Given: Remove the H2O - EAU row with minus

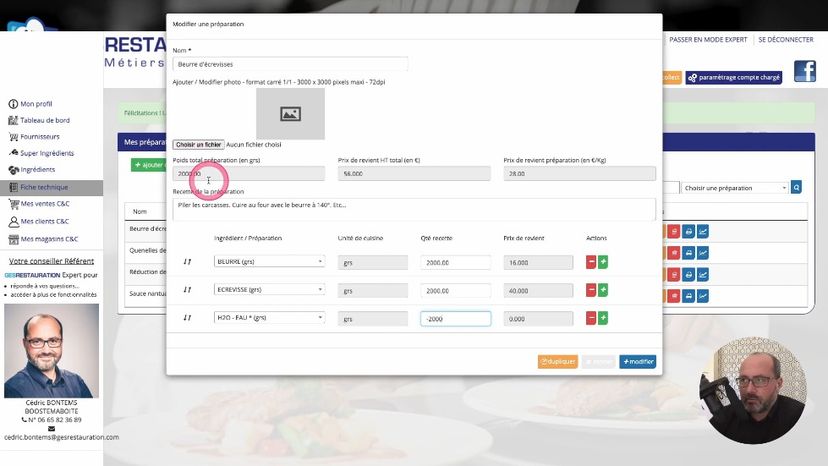Looking at the screenshot, I should pos(591,318).
